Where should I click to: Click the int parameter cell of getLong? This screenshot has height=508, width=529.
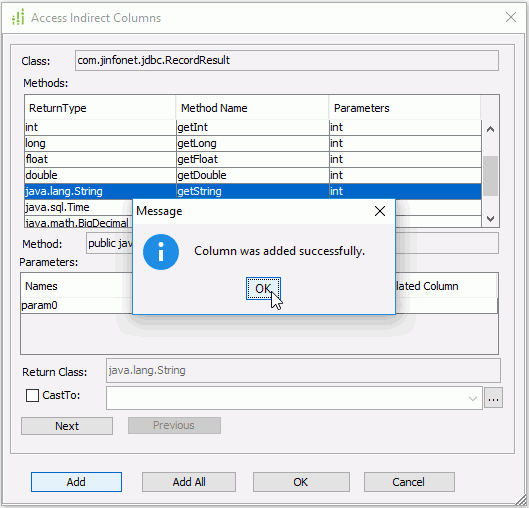click(405, 143)
